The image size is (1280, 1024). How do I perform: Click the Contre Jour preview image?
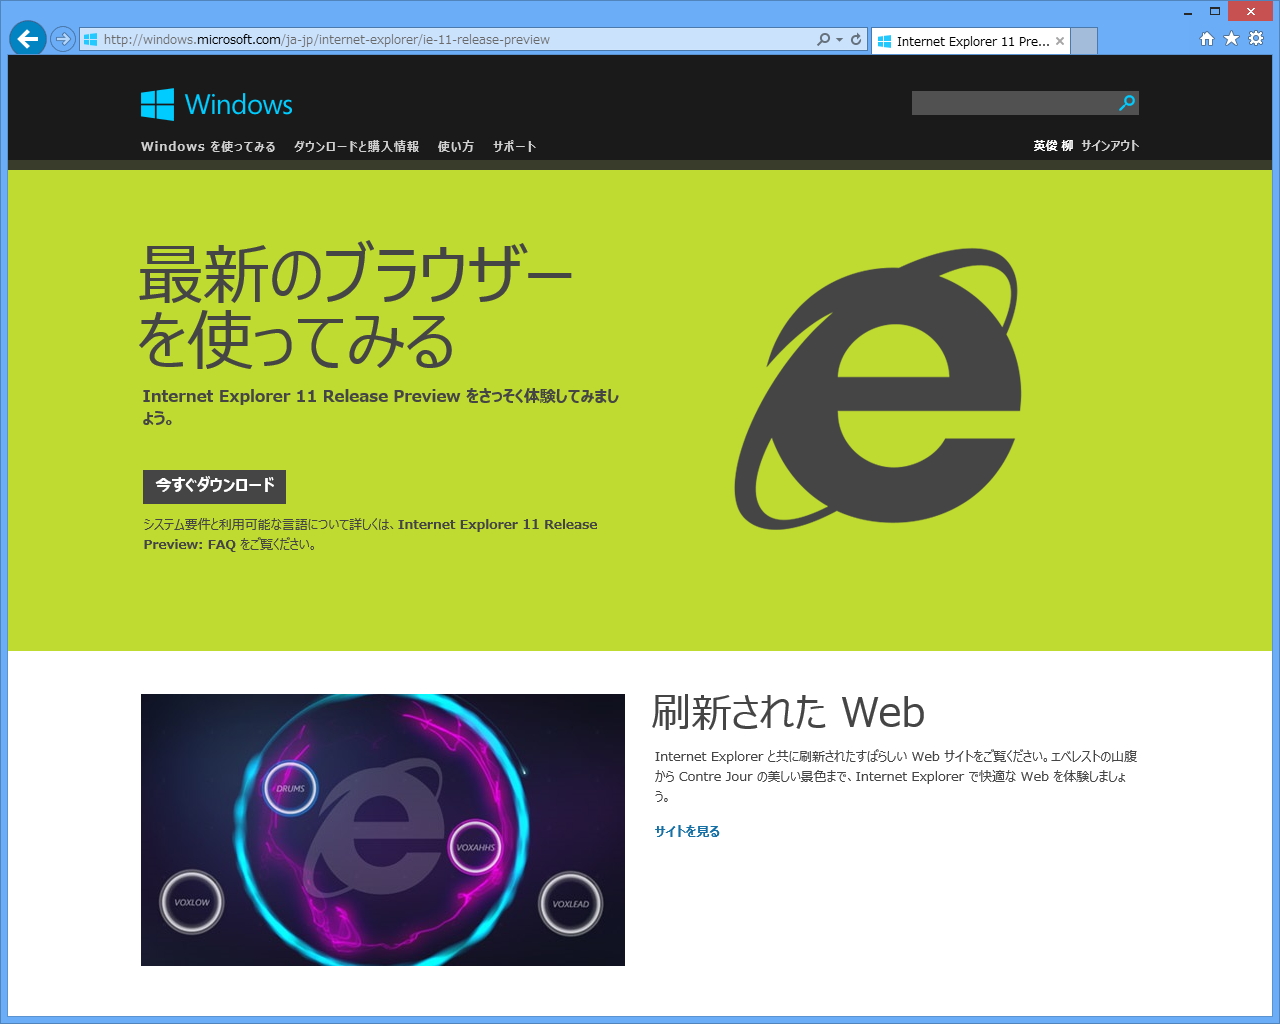[382, 829]
